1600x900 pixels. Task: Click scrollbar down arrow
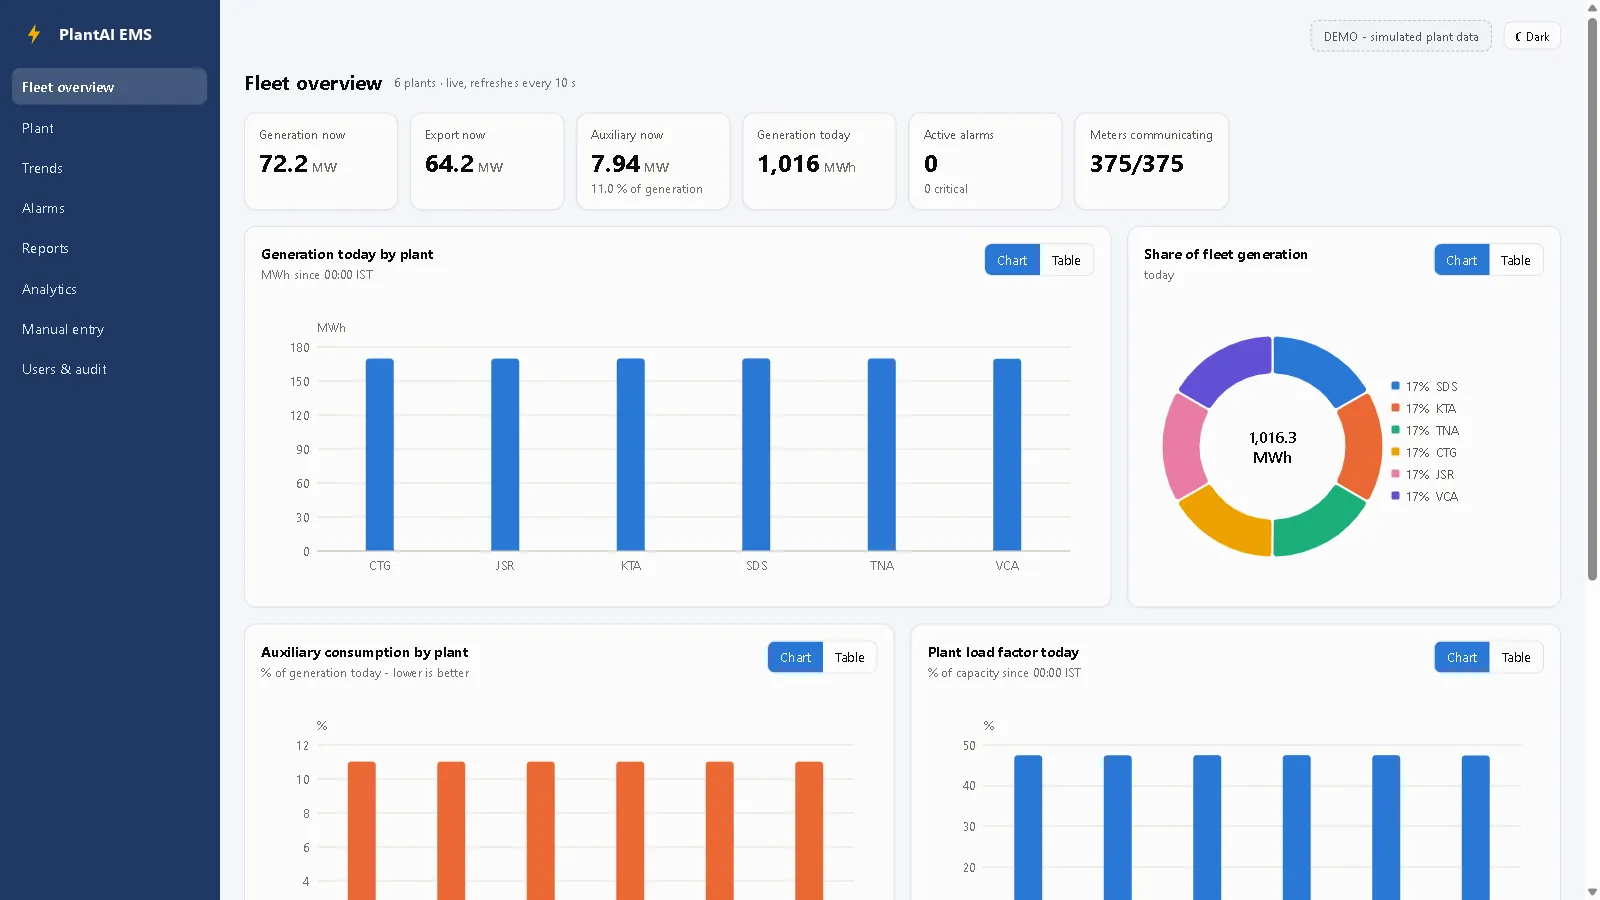tap(1592, 892)
